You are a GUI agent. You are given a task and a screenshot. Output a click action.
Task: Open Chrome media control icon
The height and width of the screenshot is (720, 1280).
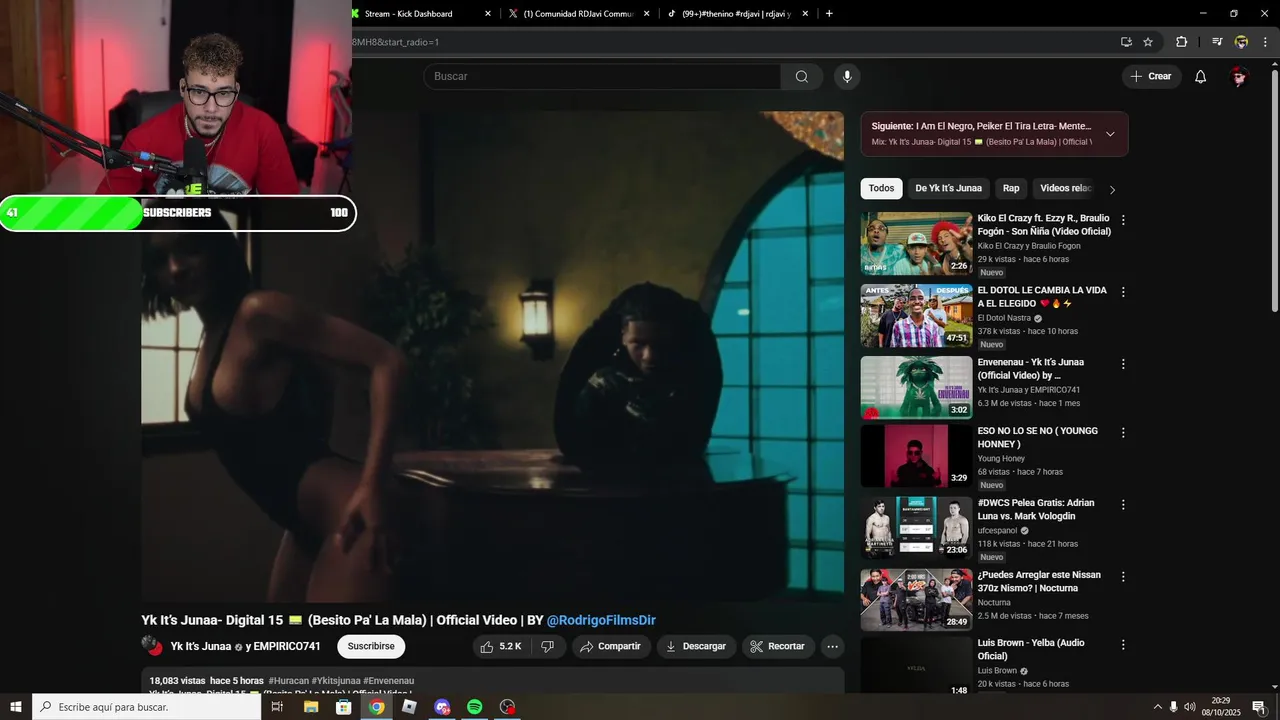point(1217,42)
